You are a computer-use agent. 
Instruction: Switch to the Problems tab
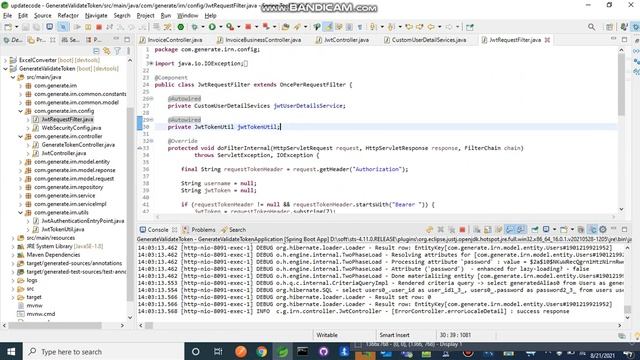tap(203, 230)
